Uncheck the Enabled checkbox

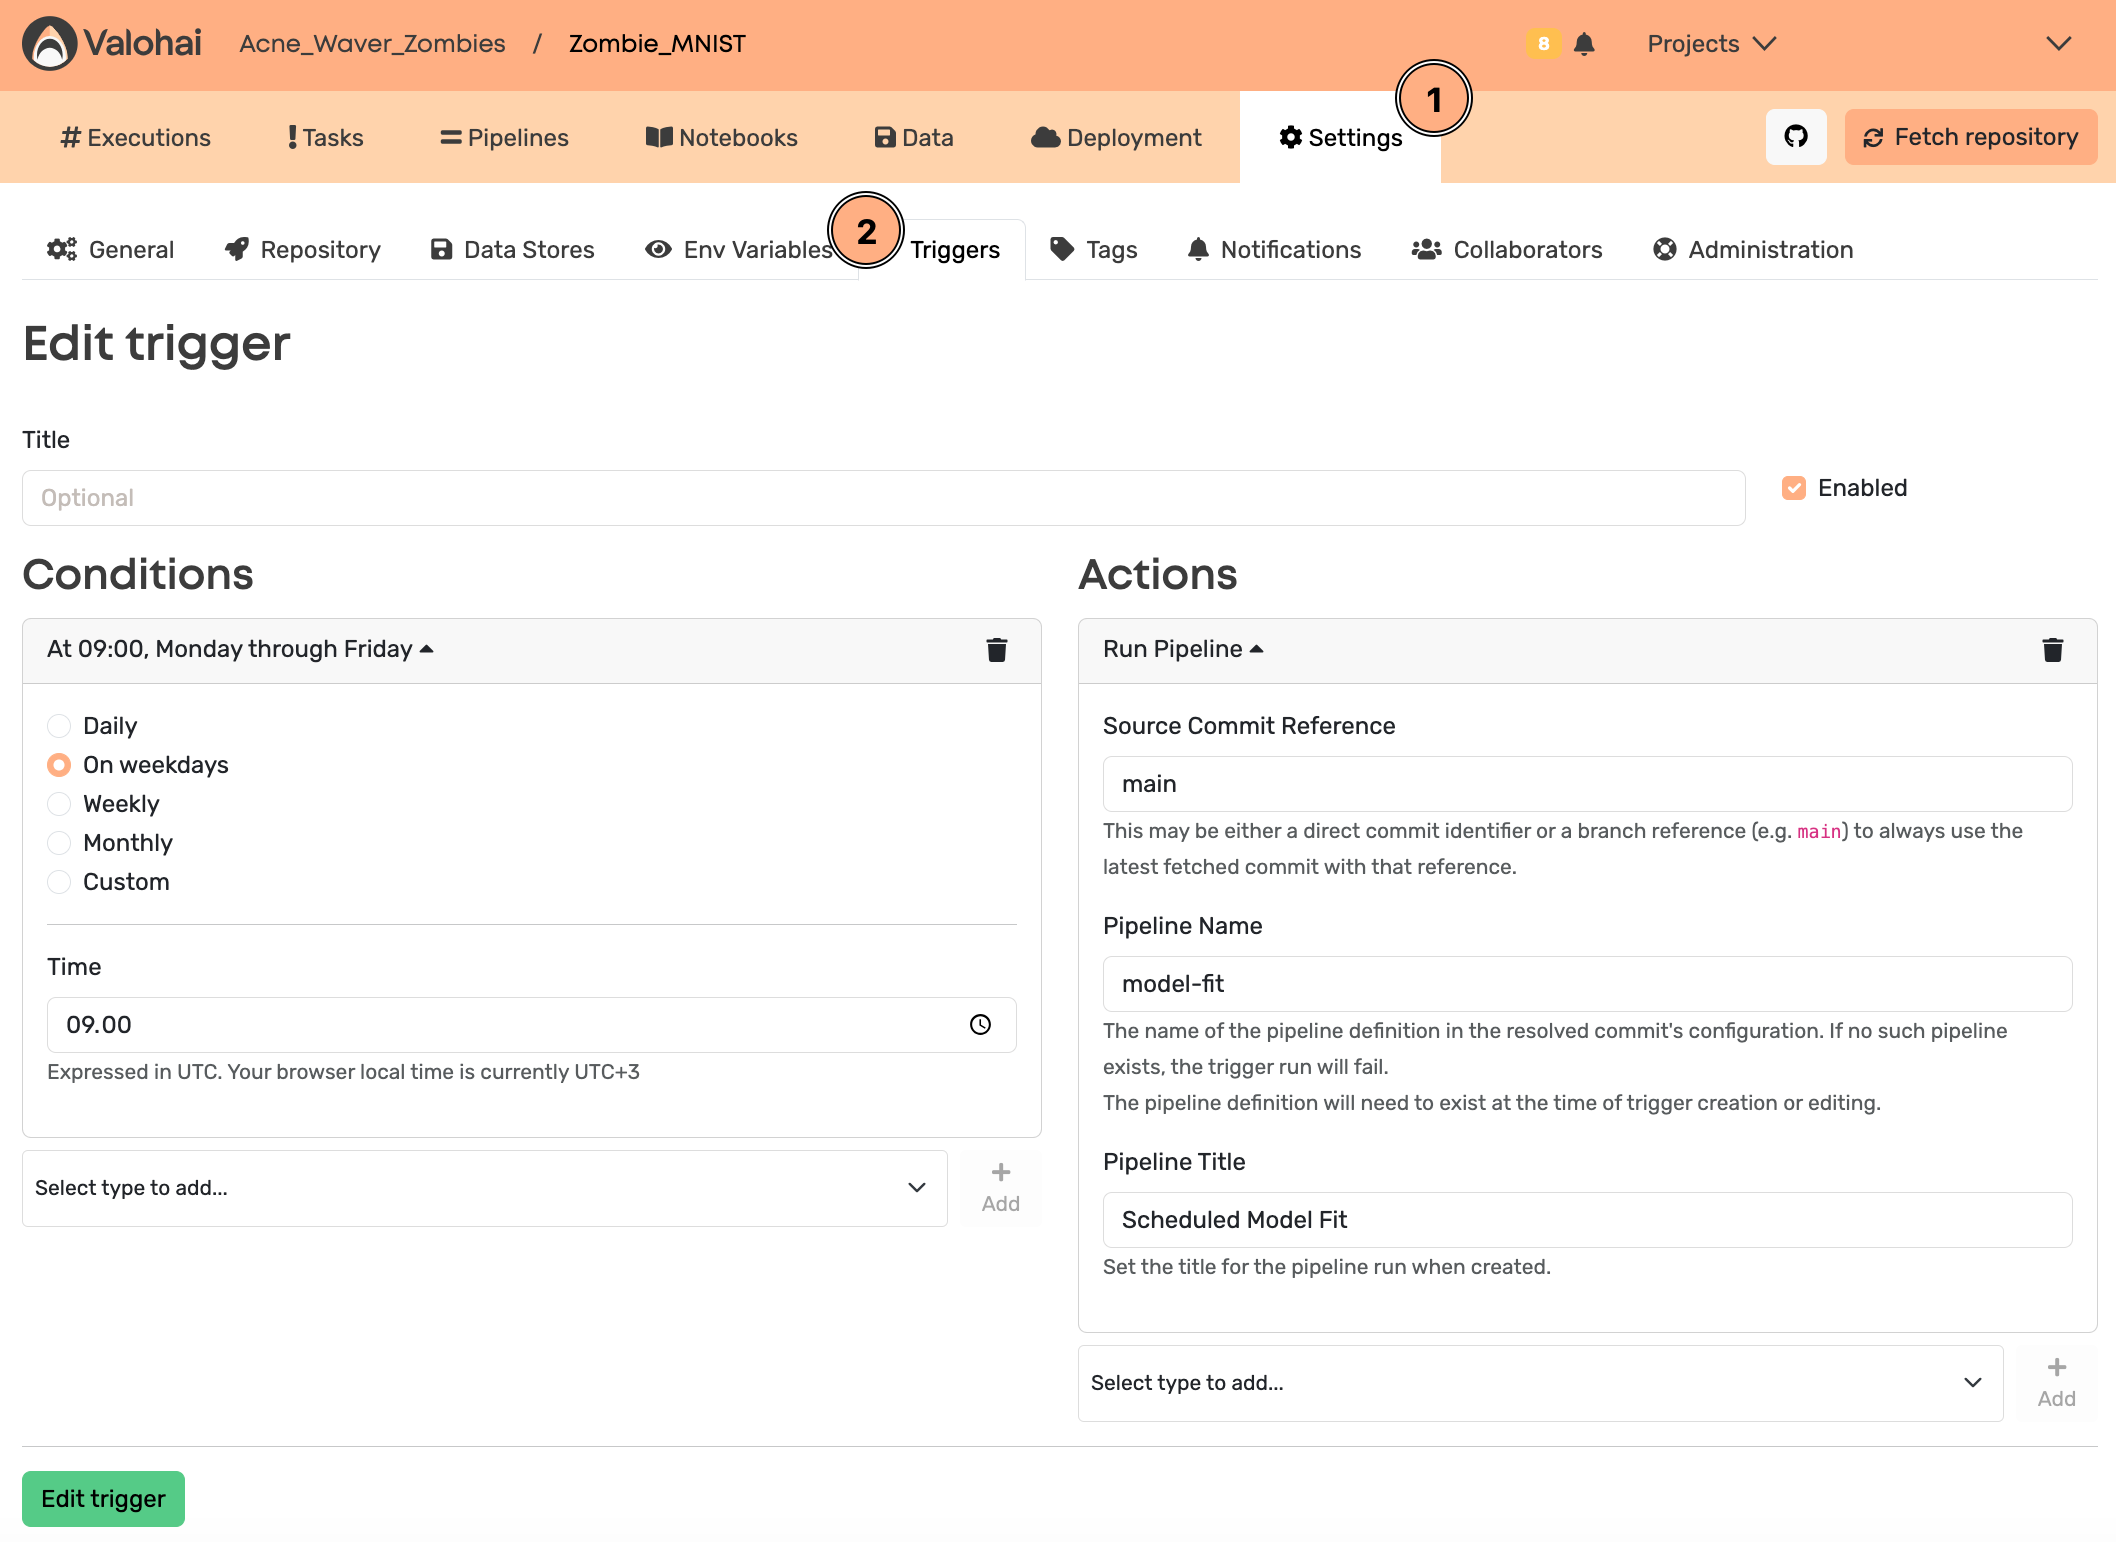(1794, 488)
